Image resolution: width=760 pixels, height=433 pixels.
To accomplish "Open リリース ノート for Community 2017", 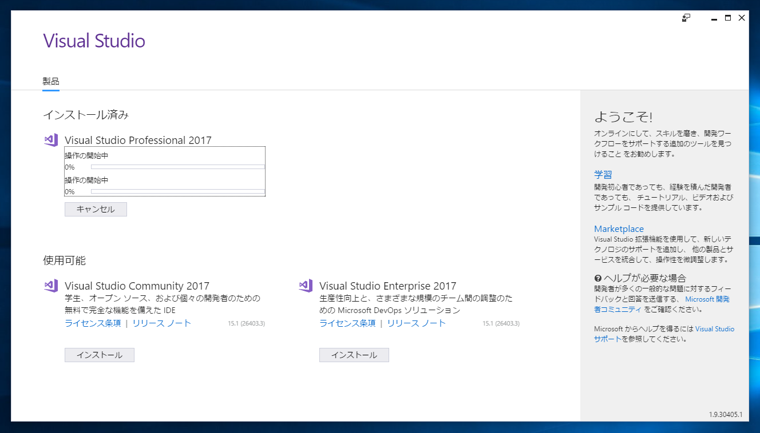I will [x=161, y=323].
